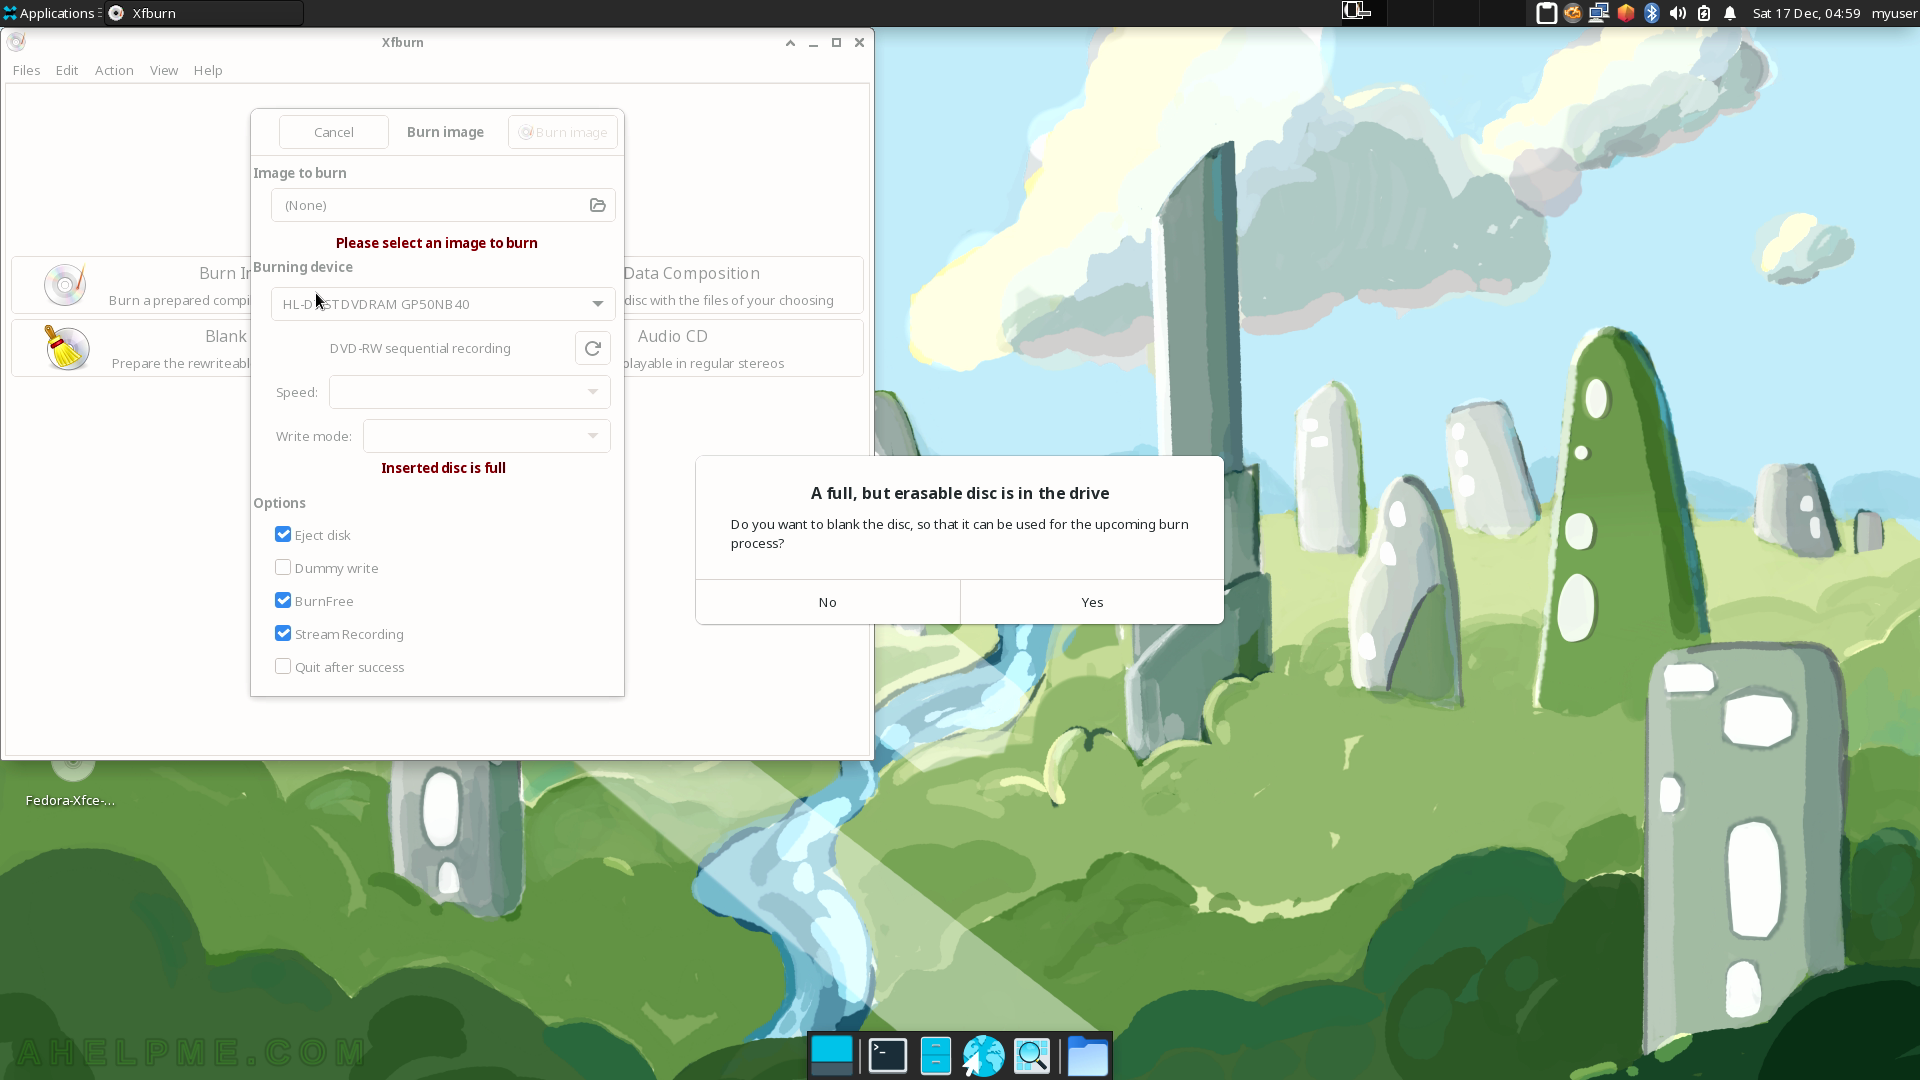The image size is (1920, 1080).
Task: Select the Audio CD option
Action: click(x=743, y=348)
